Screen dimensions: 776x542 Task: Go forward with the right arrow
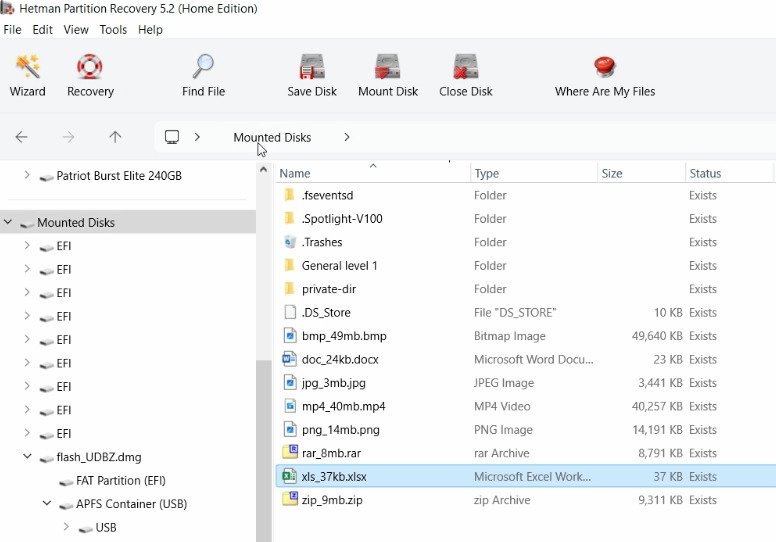point(68,137)
